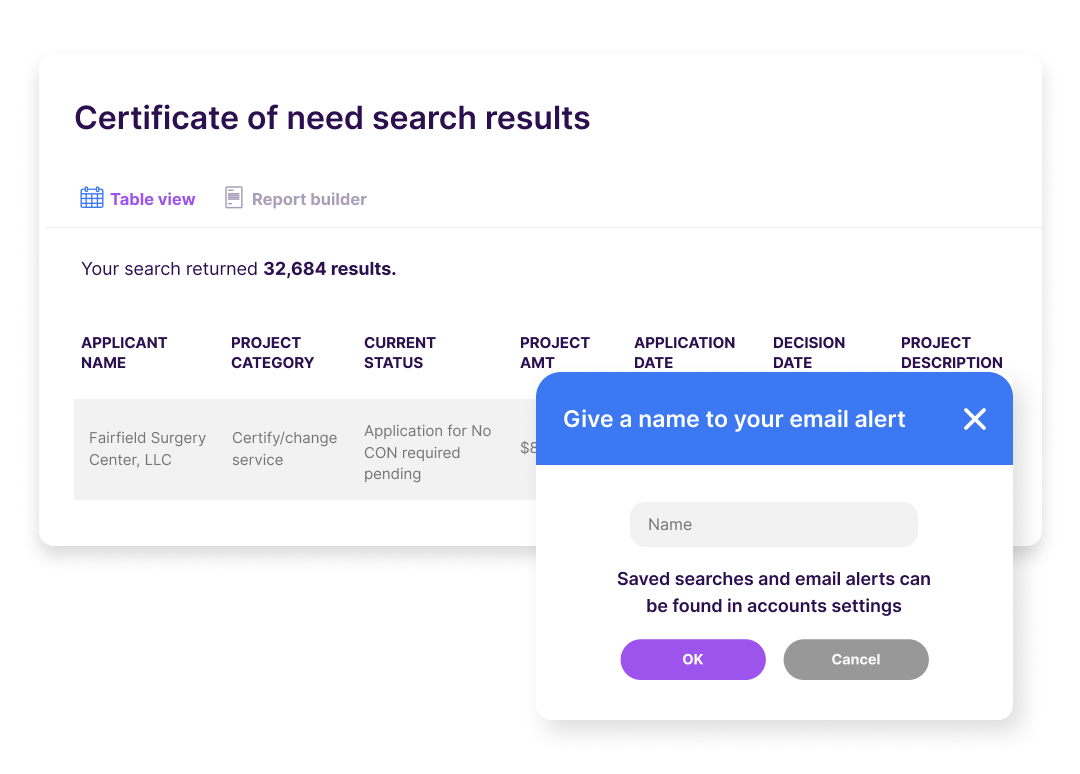The image size is (1080, 774).
Task: Click the Report builder document icon
Action: pyautogui.click(x=233, y=198)
